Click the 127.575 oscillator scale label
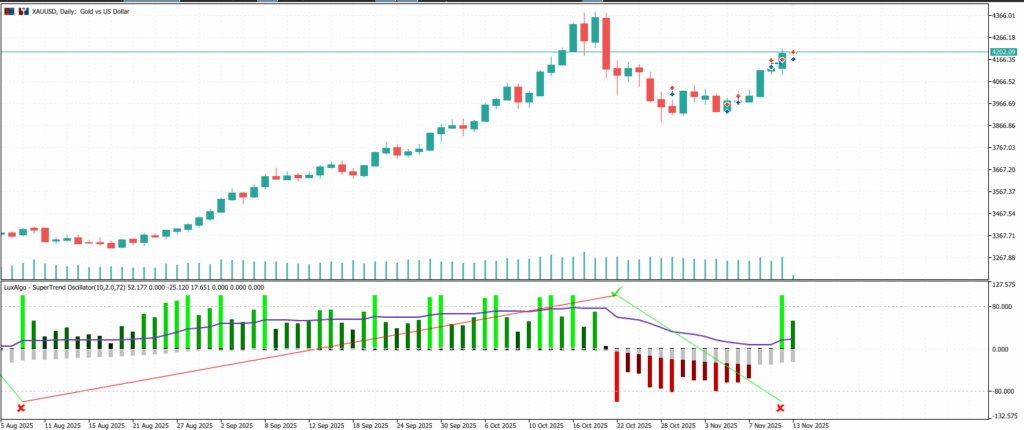 tap(1003, 285)
